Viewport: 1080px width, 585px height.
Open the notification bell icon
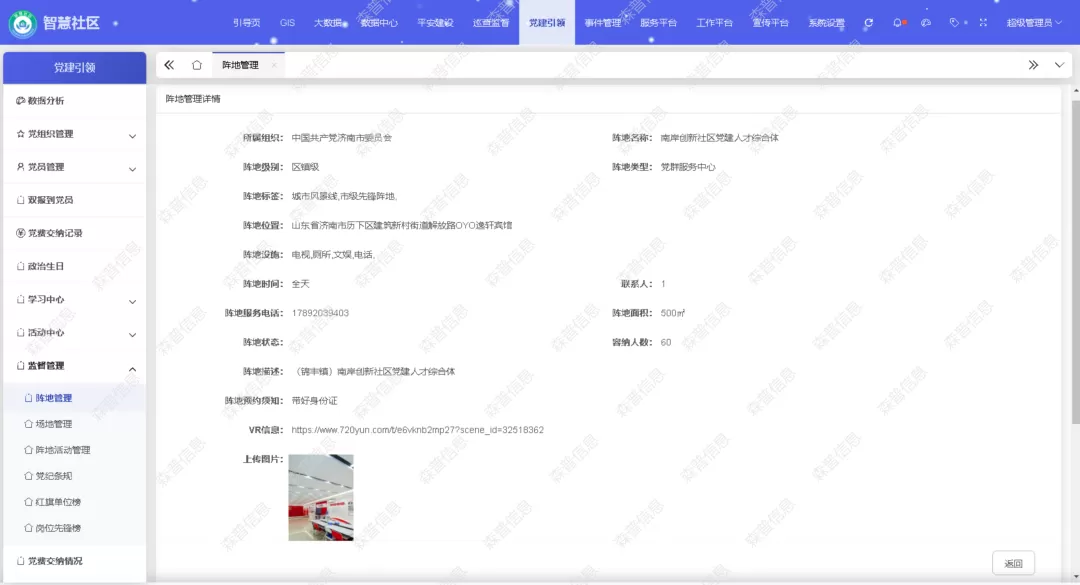click(x=898, y=23)
